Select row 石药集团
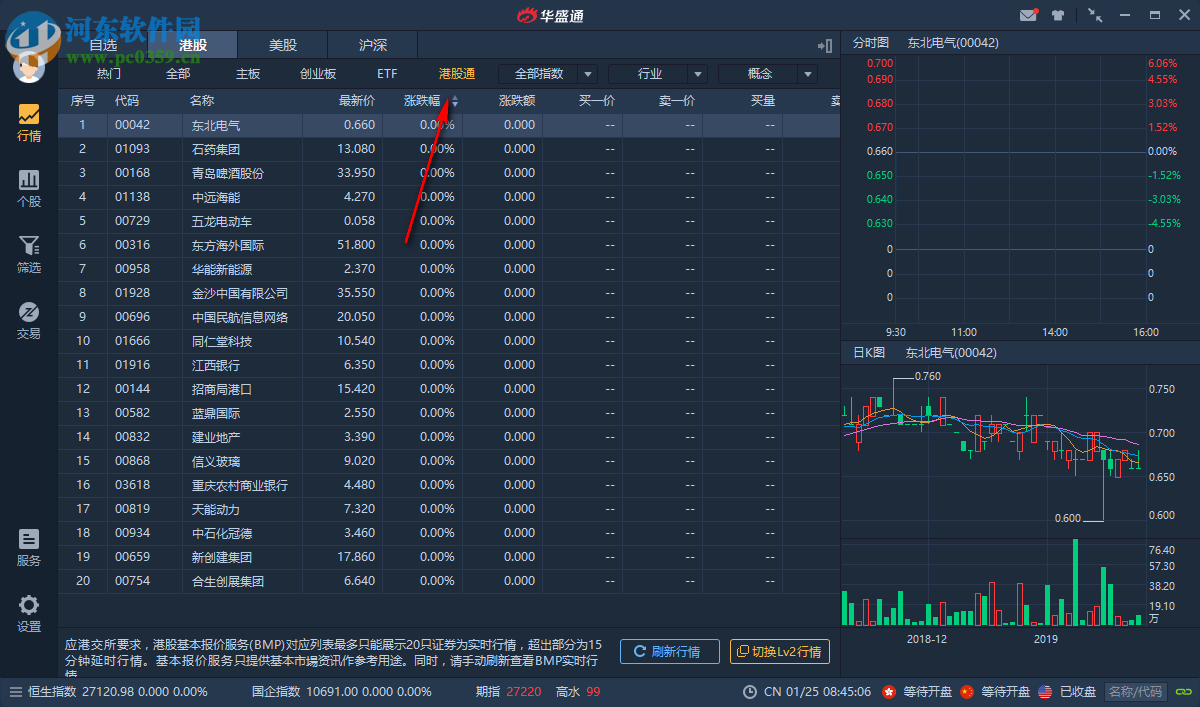 pyautogui.click(x=449, y=149)
